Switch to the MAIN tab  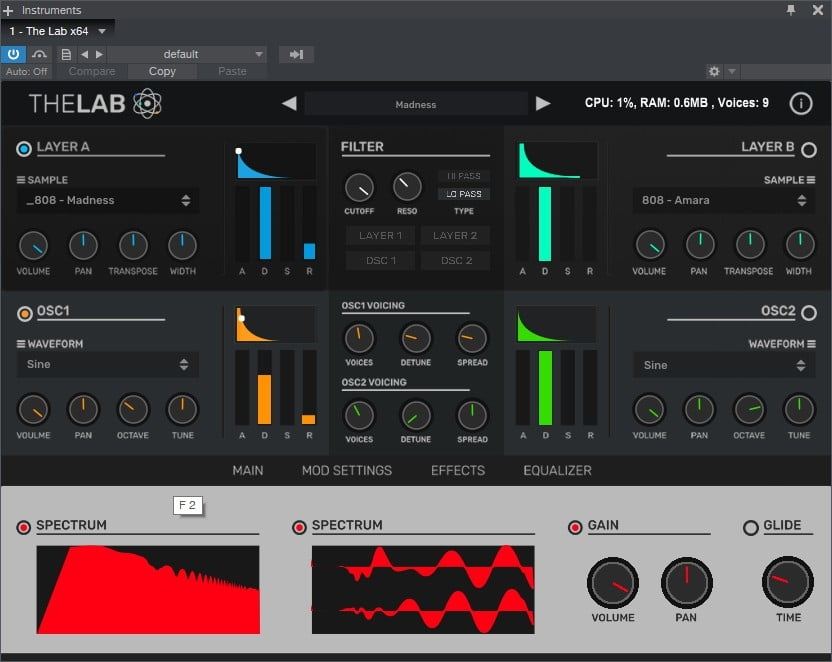(248, 471)
